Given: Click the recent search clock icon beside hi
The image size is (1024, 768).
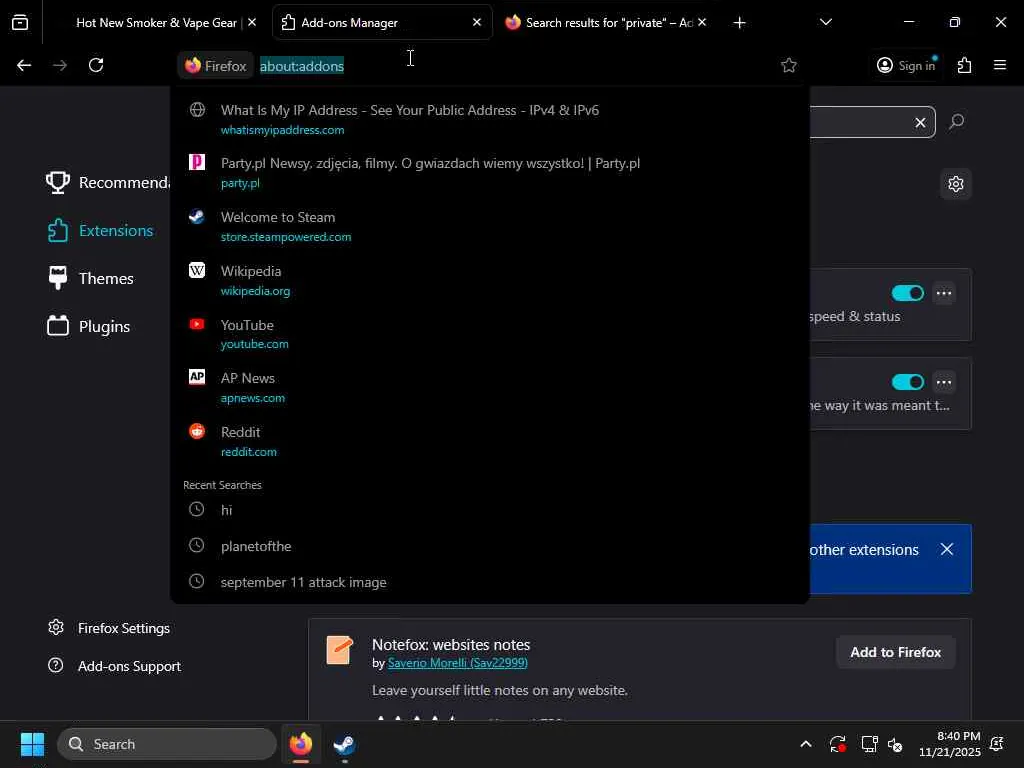Looking at the screenshot, I should coord(197,509).
